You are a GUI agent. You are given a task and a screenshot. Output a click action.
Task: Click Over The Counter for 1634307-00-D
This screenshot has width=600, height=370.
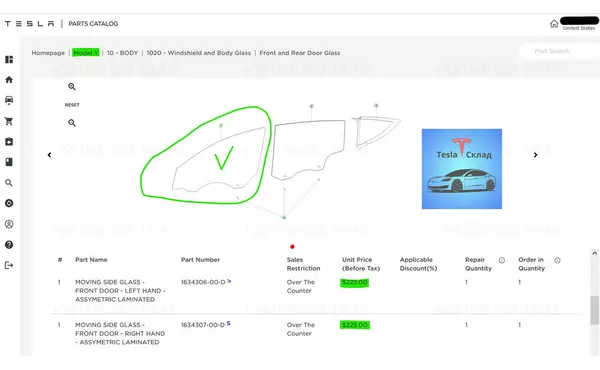pos(301,329)
